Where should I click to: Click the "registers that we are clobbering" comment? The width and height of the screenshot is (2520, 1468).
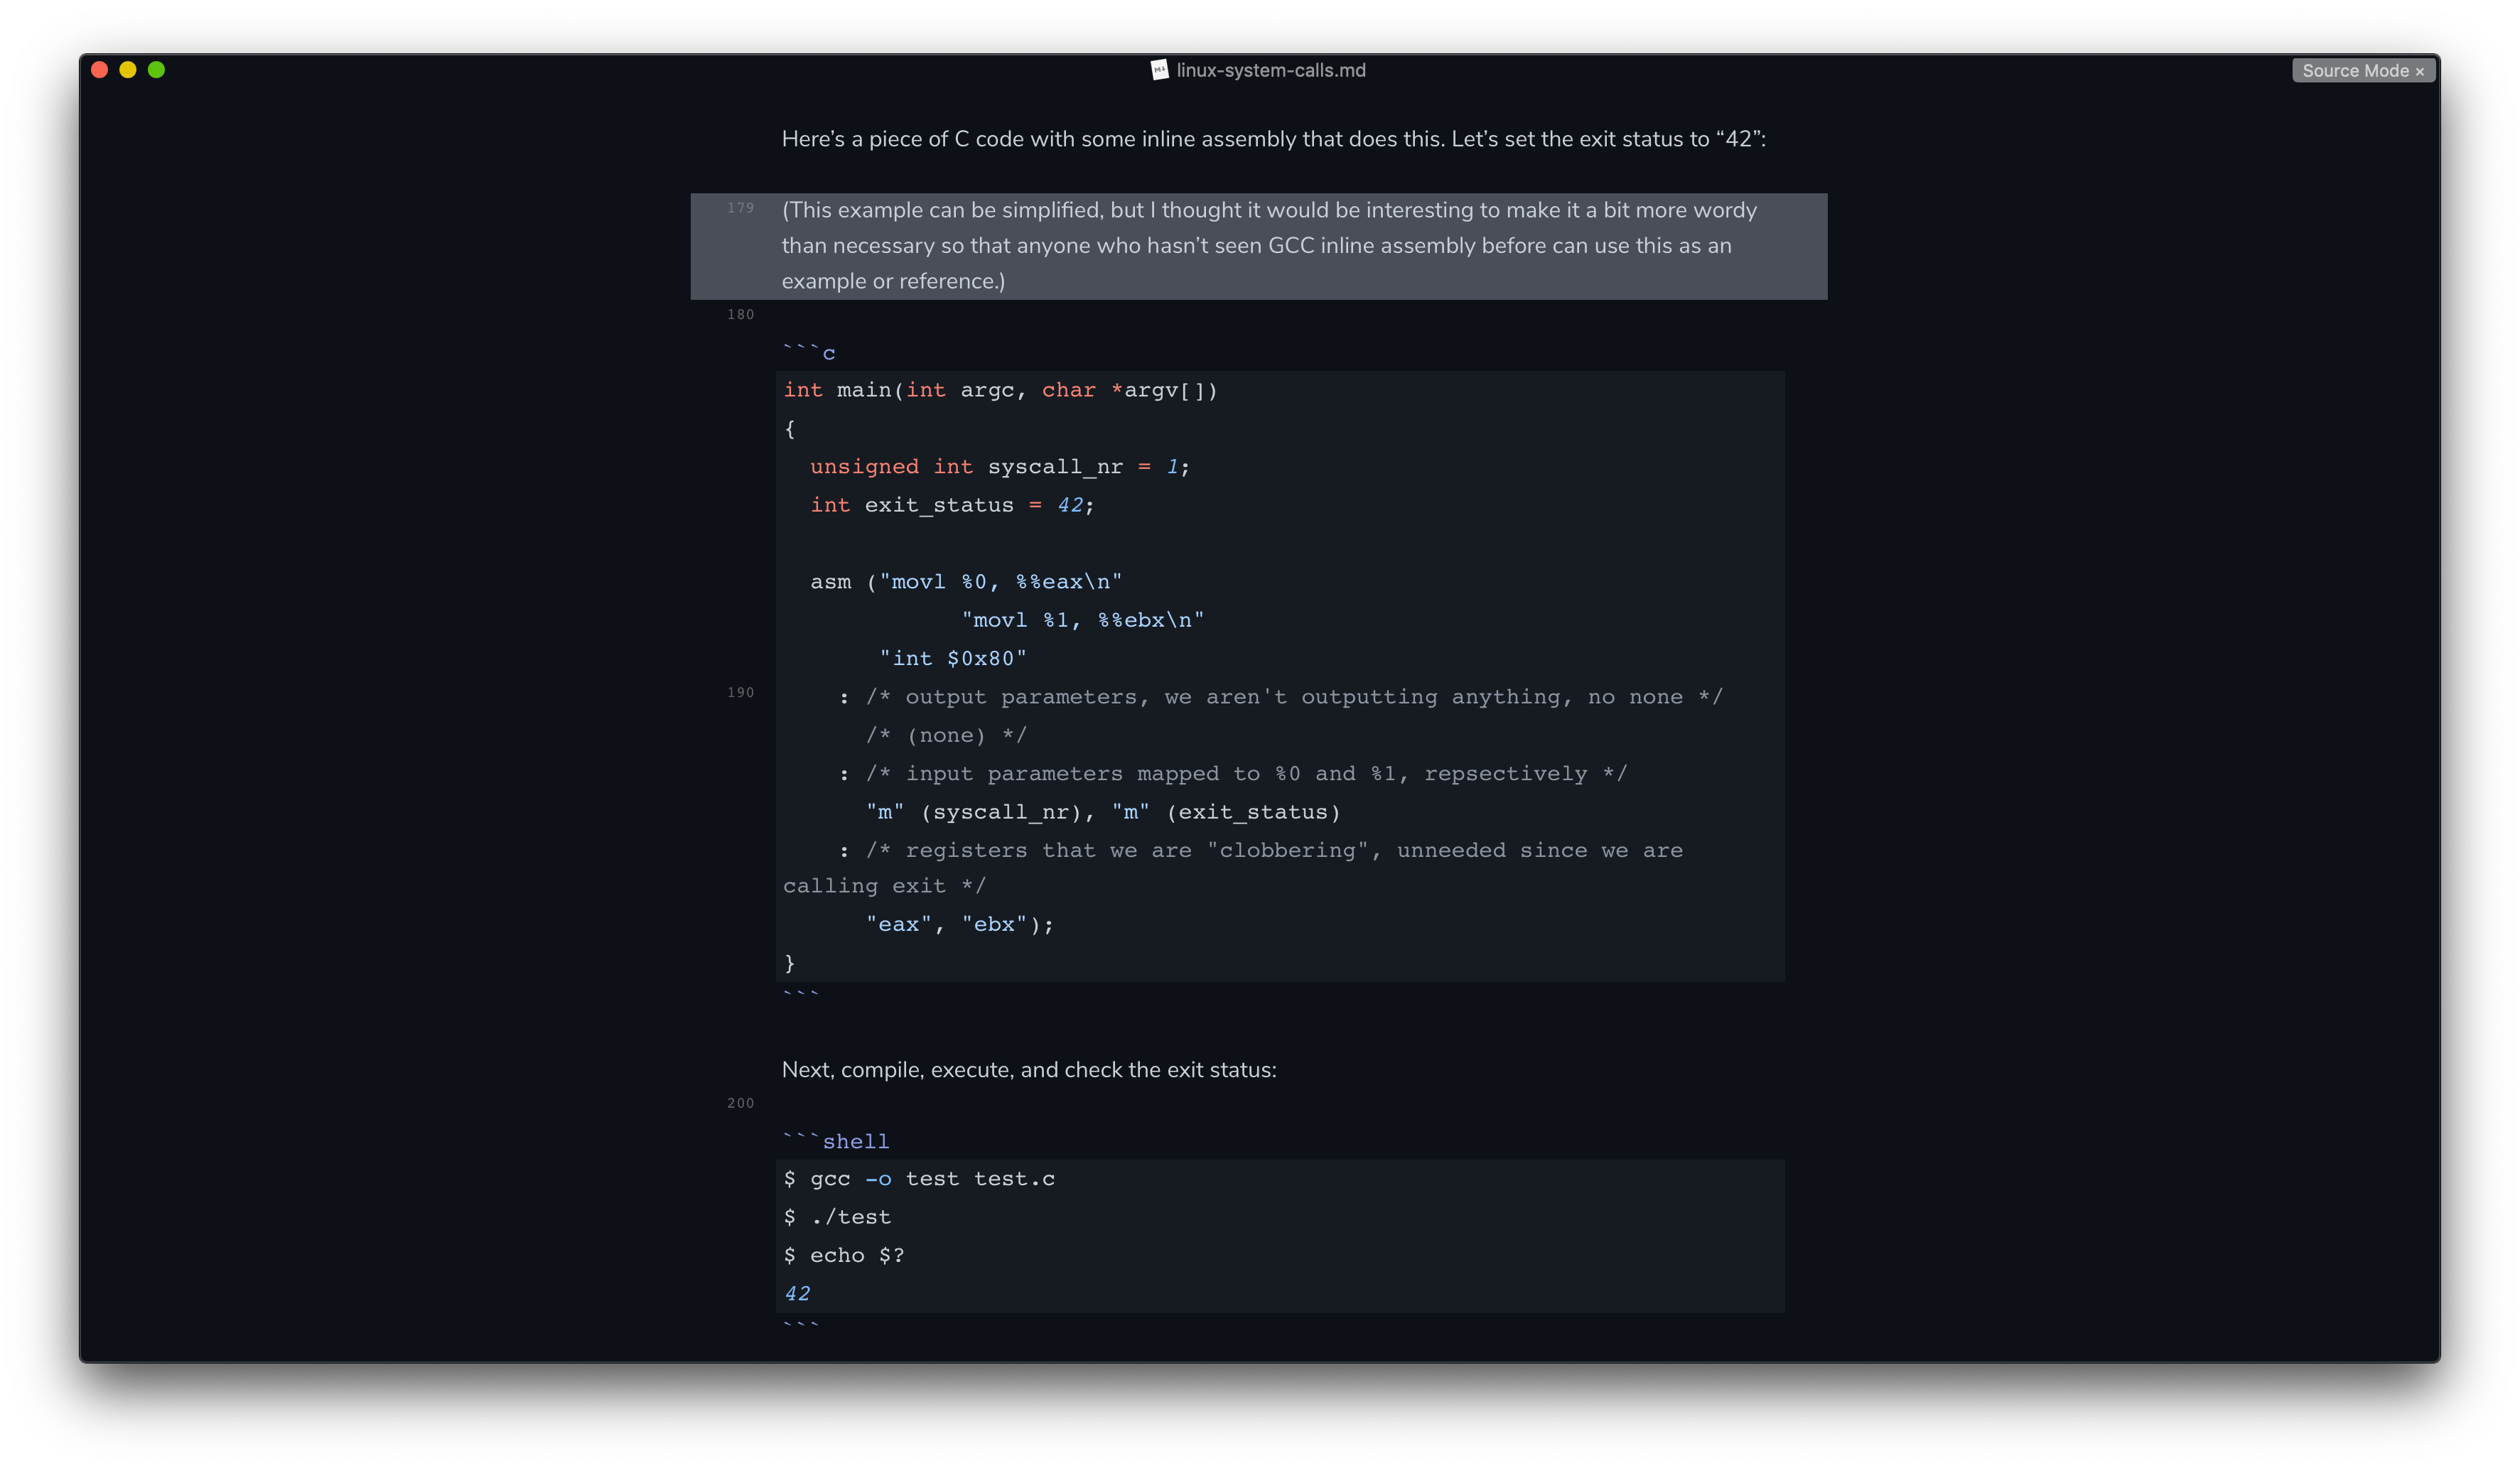point(1233,868)
